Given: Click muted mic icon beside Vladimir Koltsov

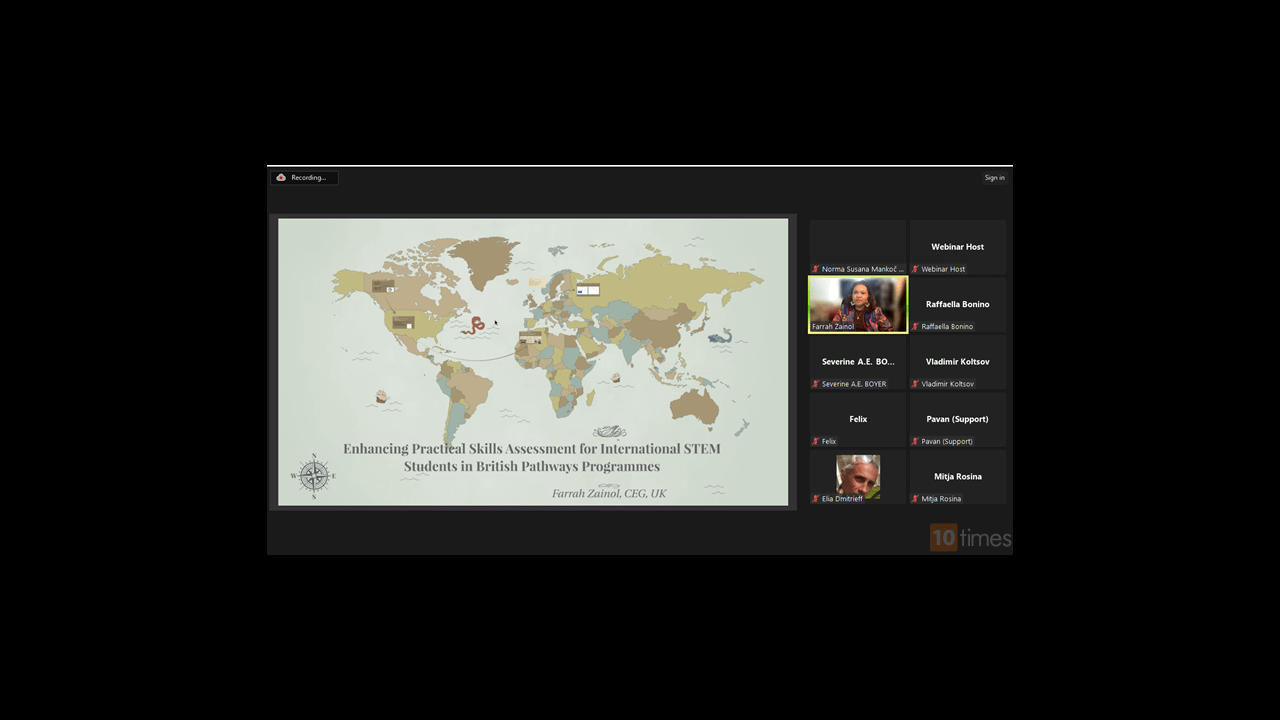Looking at the screenshot, I should 915,384.
